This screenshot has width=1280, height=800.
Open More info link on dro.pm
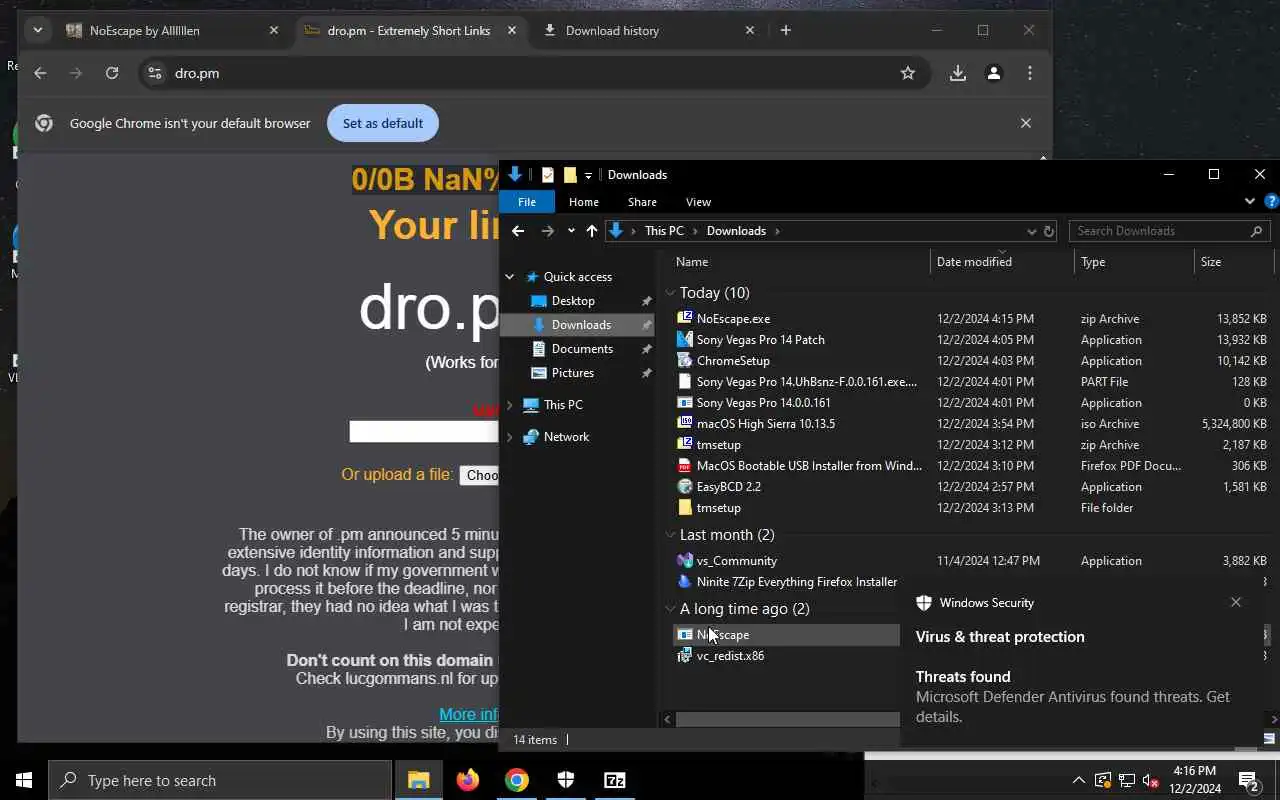point(469,714)
